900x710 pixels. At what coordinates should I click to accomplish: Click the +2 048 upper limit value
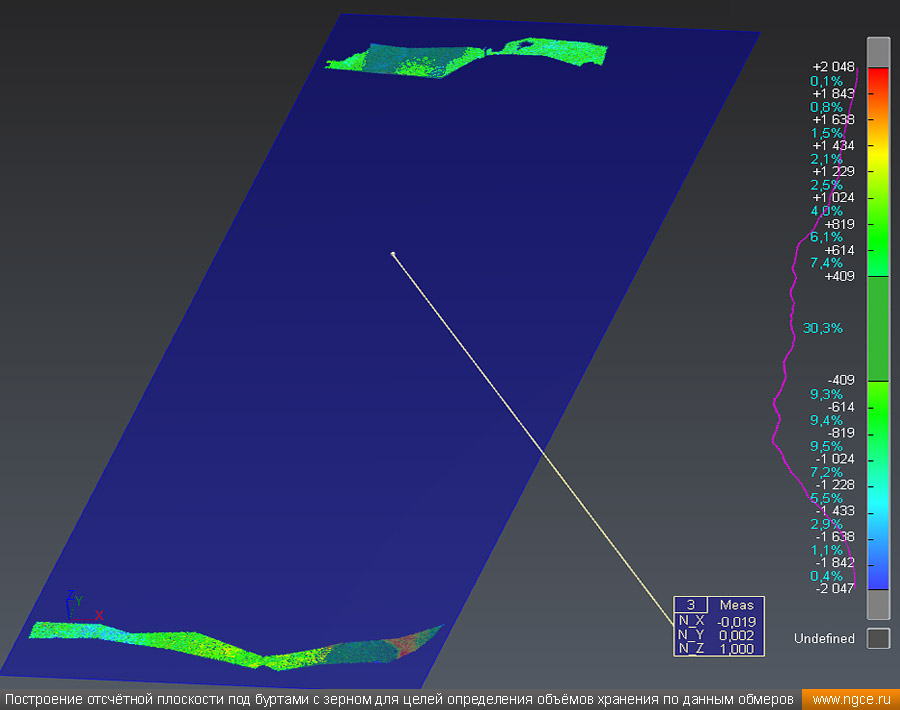click(833, 67)
